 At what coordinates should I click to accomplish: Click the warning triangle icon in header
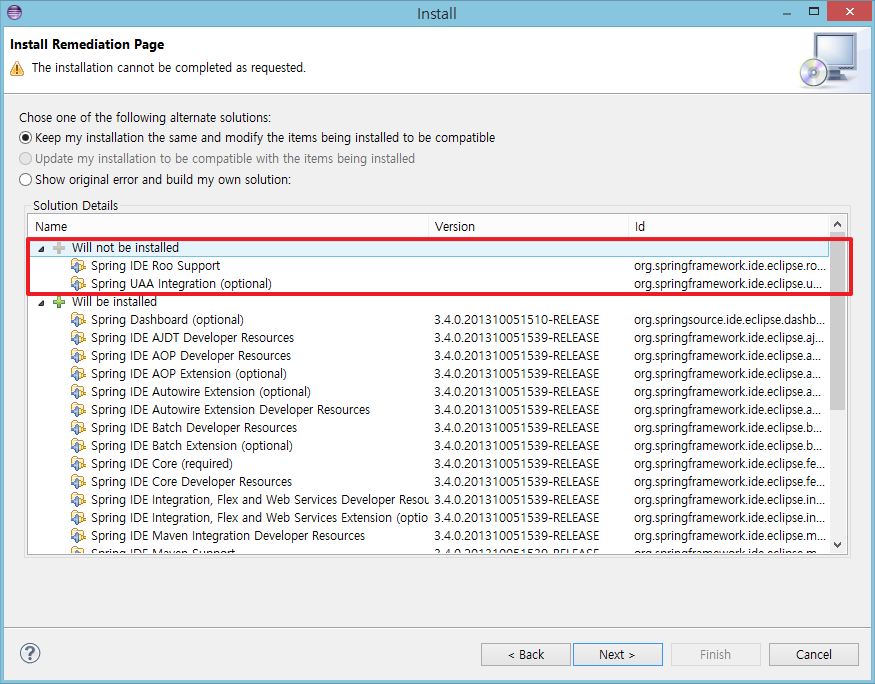[17, 68]
